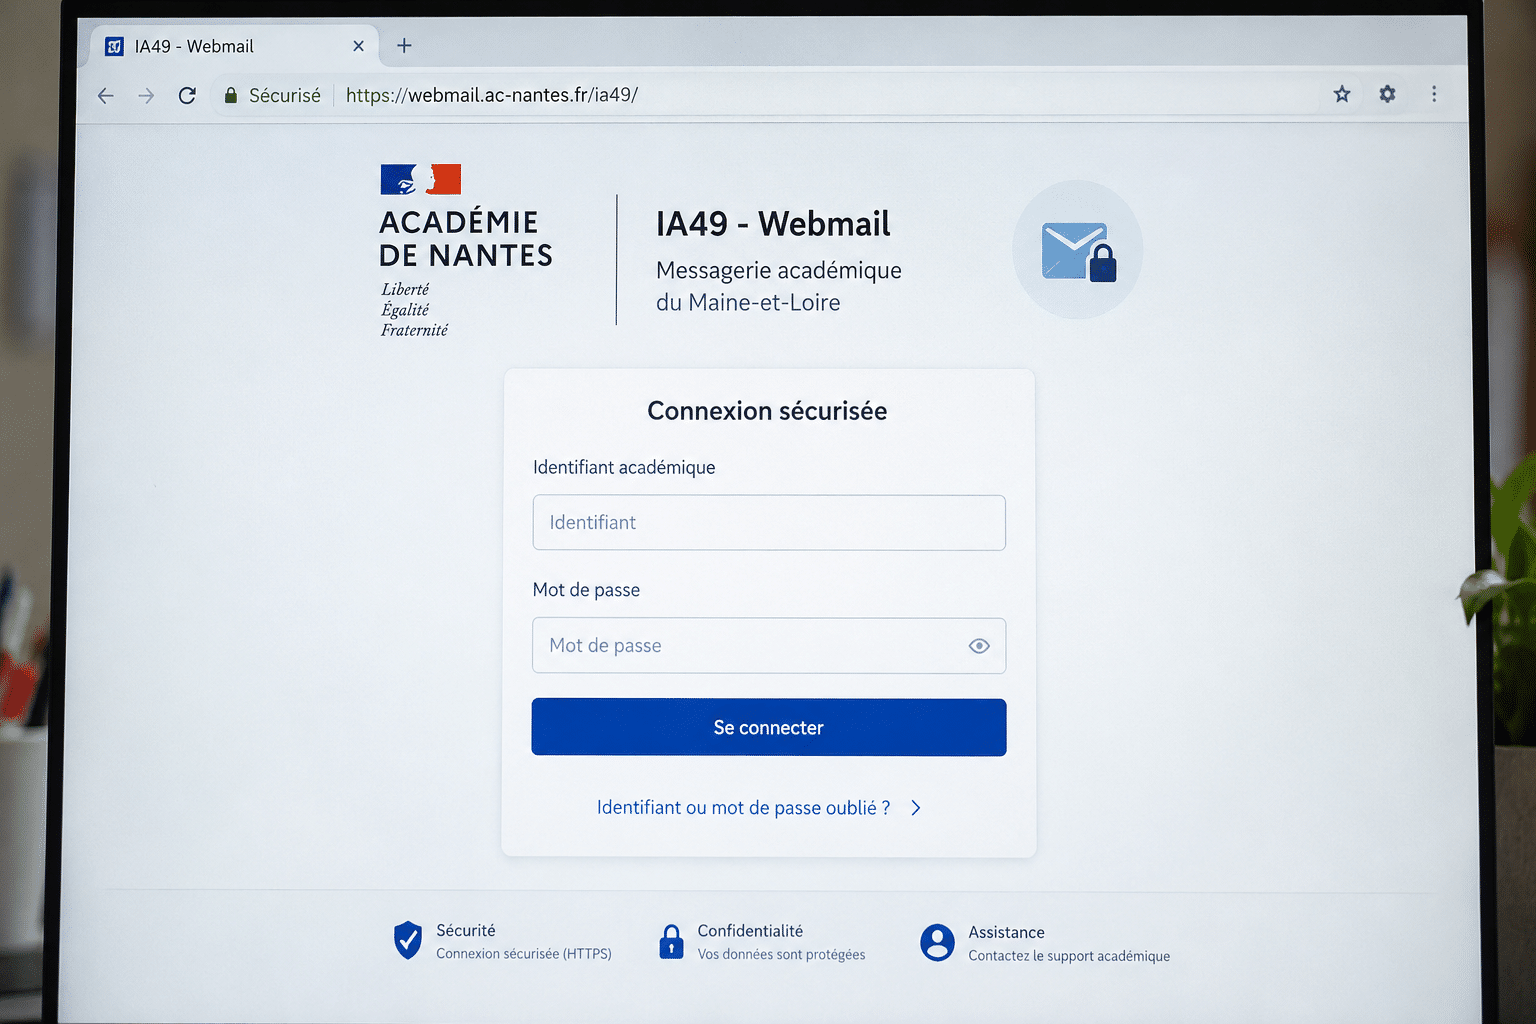1536x1024 pixels.
Task: Click the padlock security icon in the address bar
Action: (x=231, y=95)
